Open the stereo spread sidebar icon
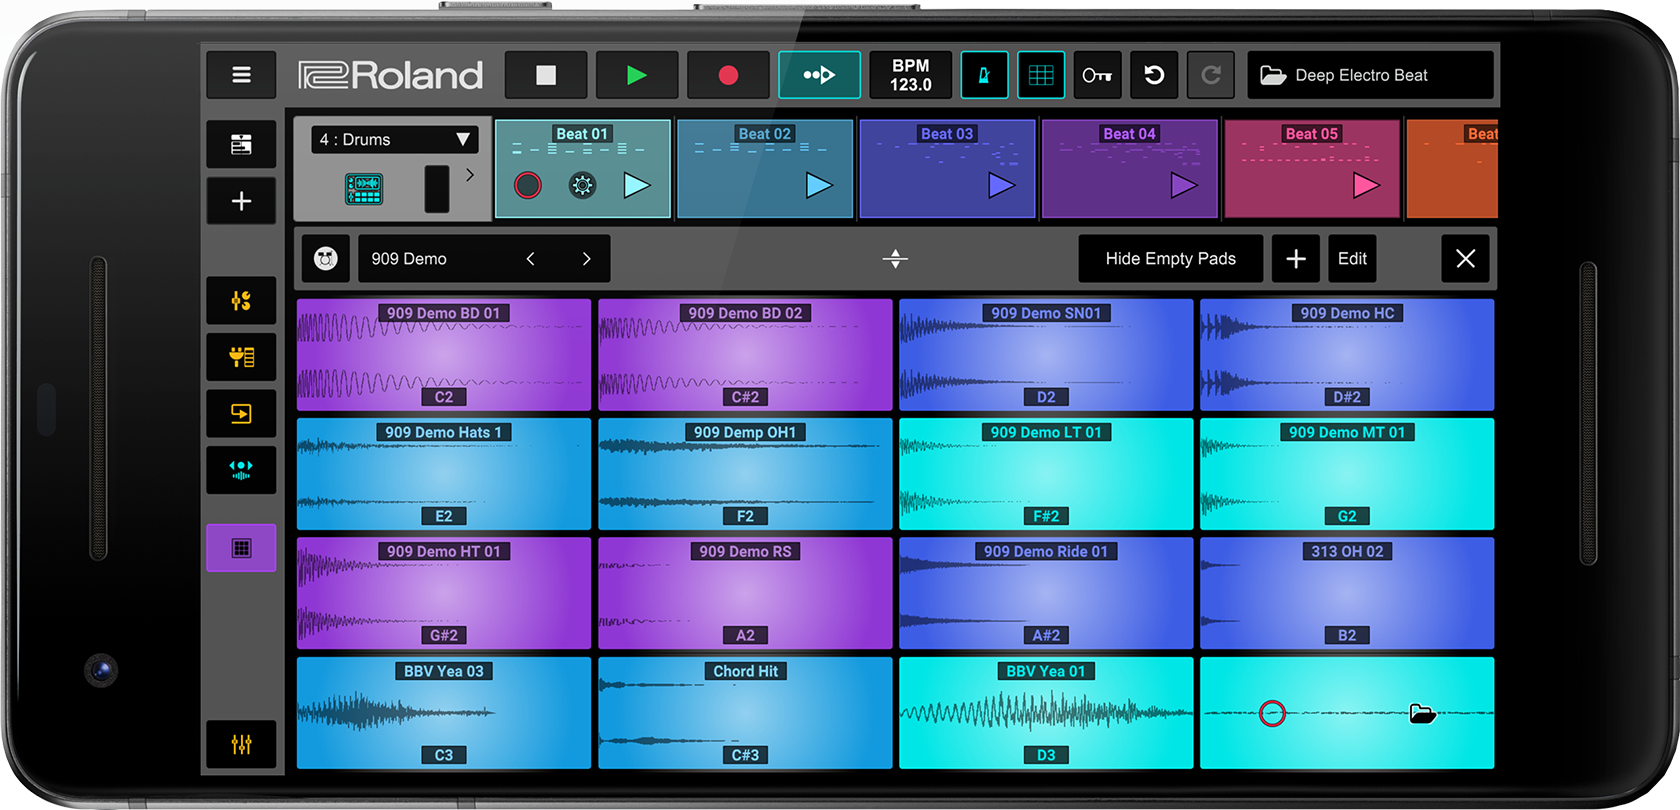Viewport: 1680px width, 810px height. click(241, 470)
